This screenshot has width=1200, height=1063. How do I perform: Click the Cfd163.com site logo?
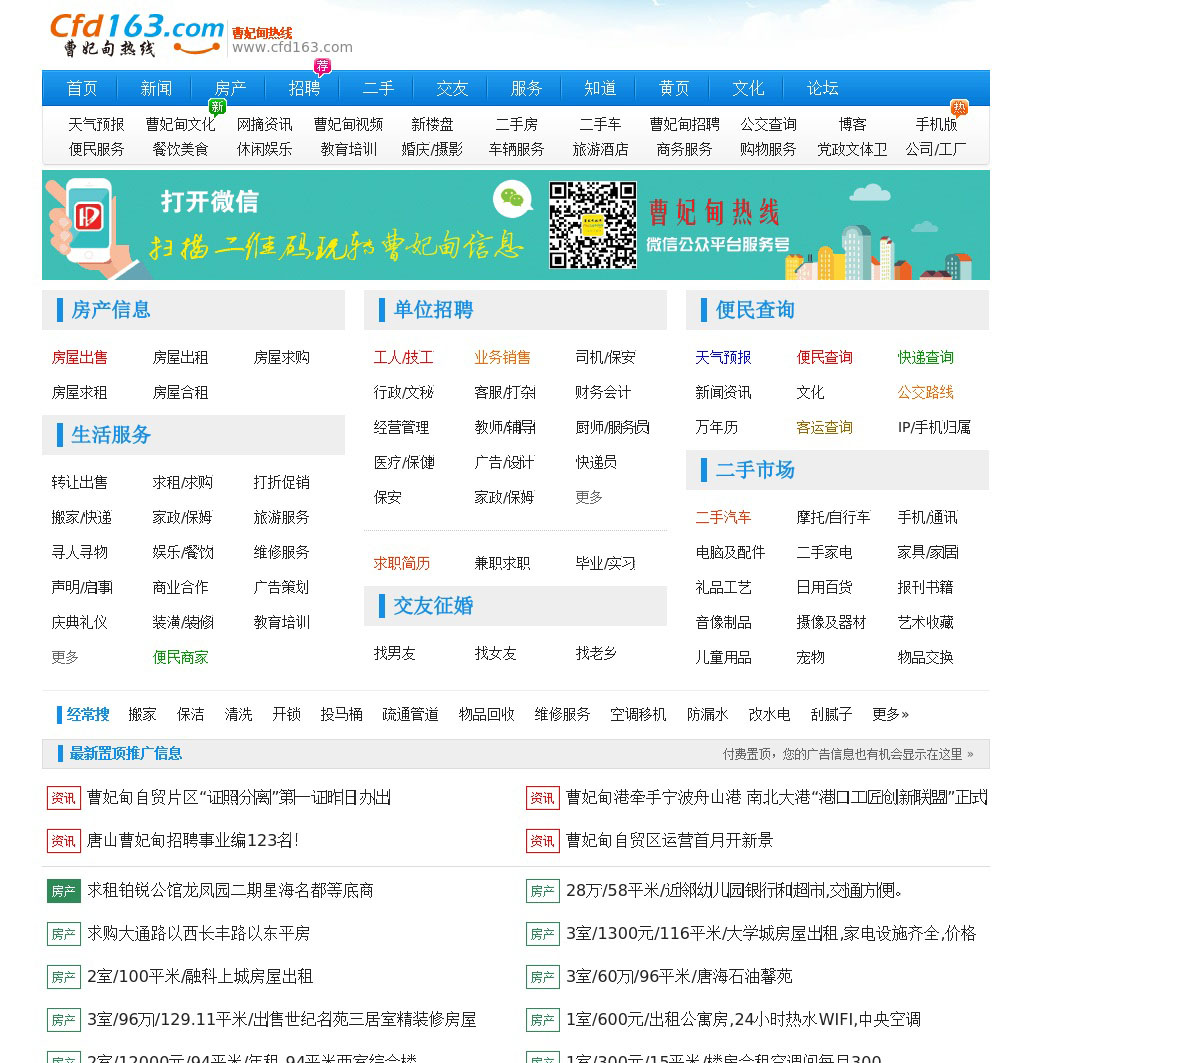[x=137, y=36]
